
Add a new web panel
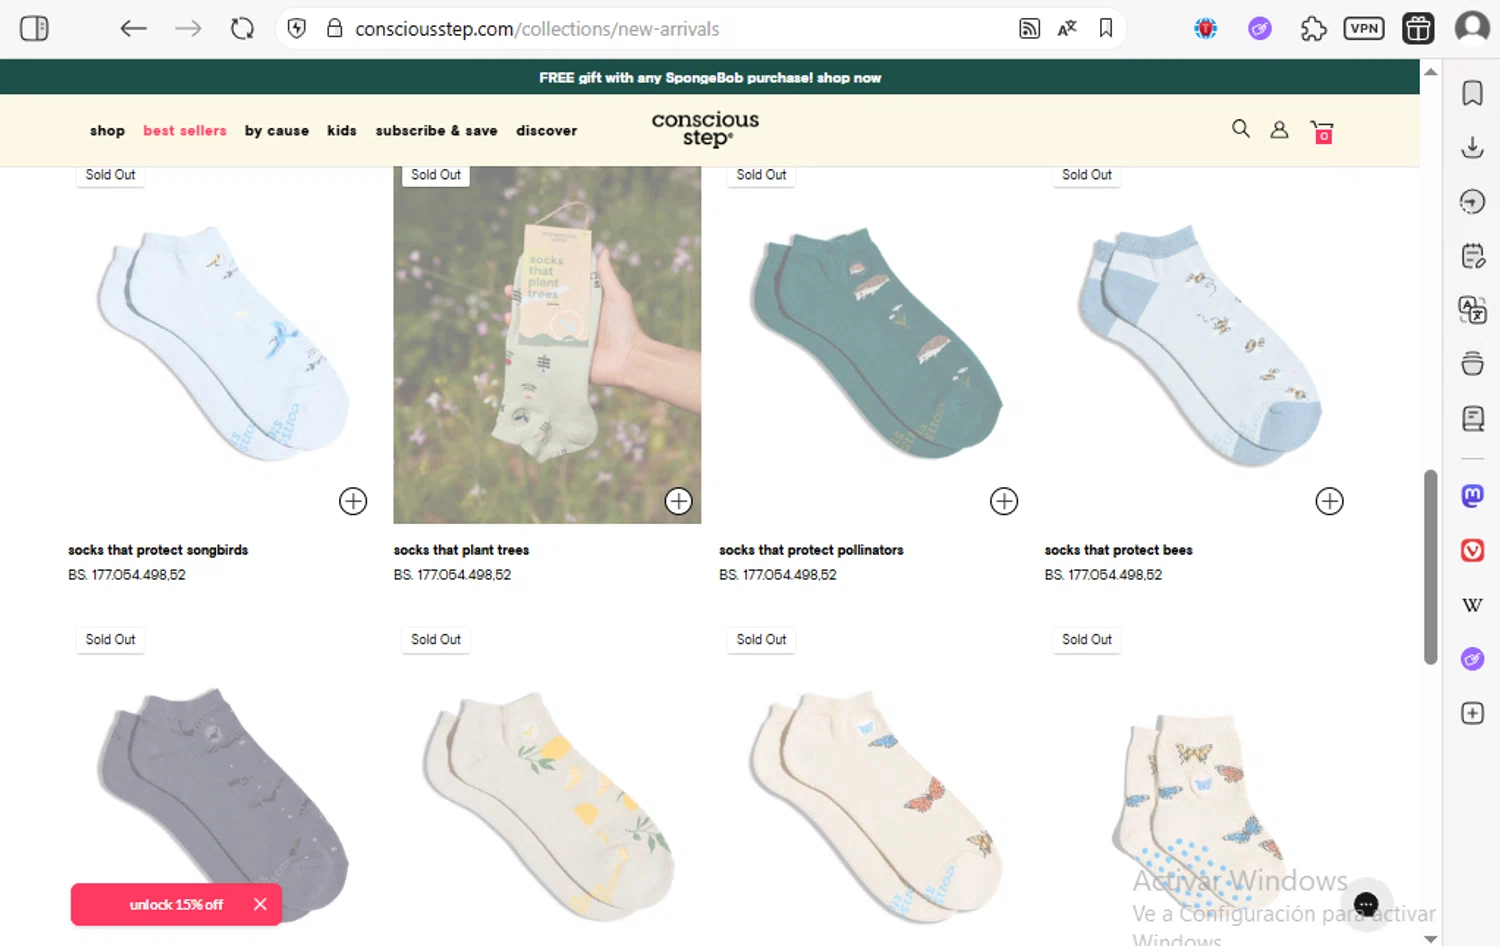(1472, 713)
